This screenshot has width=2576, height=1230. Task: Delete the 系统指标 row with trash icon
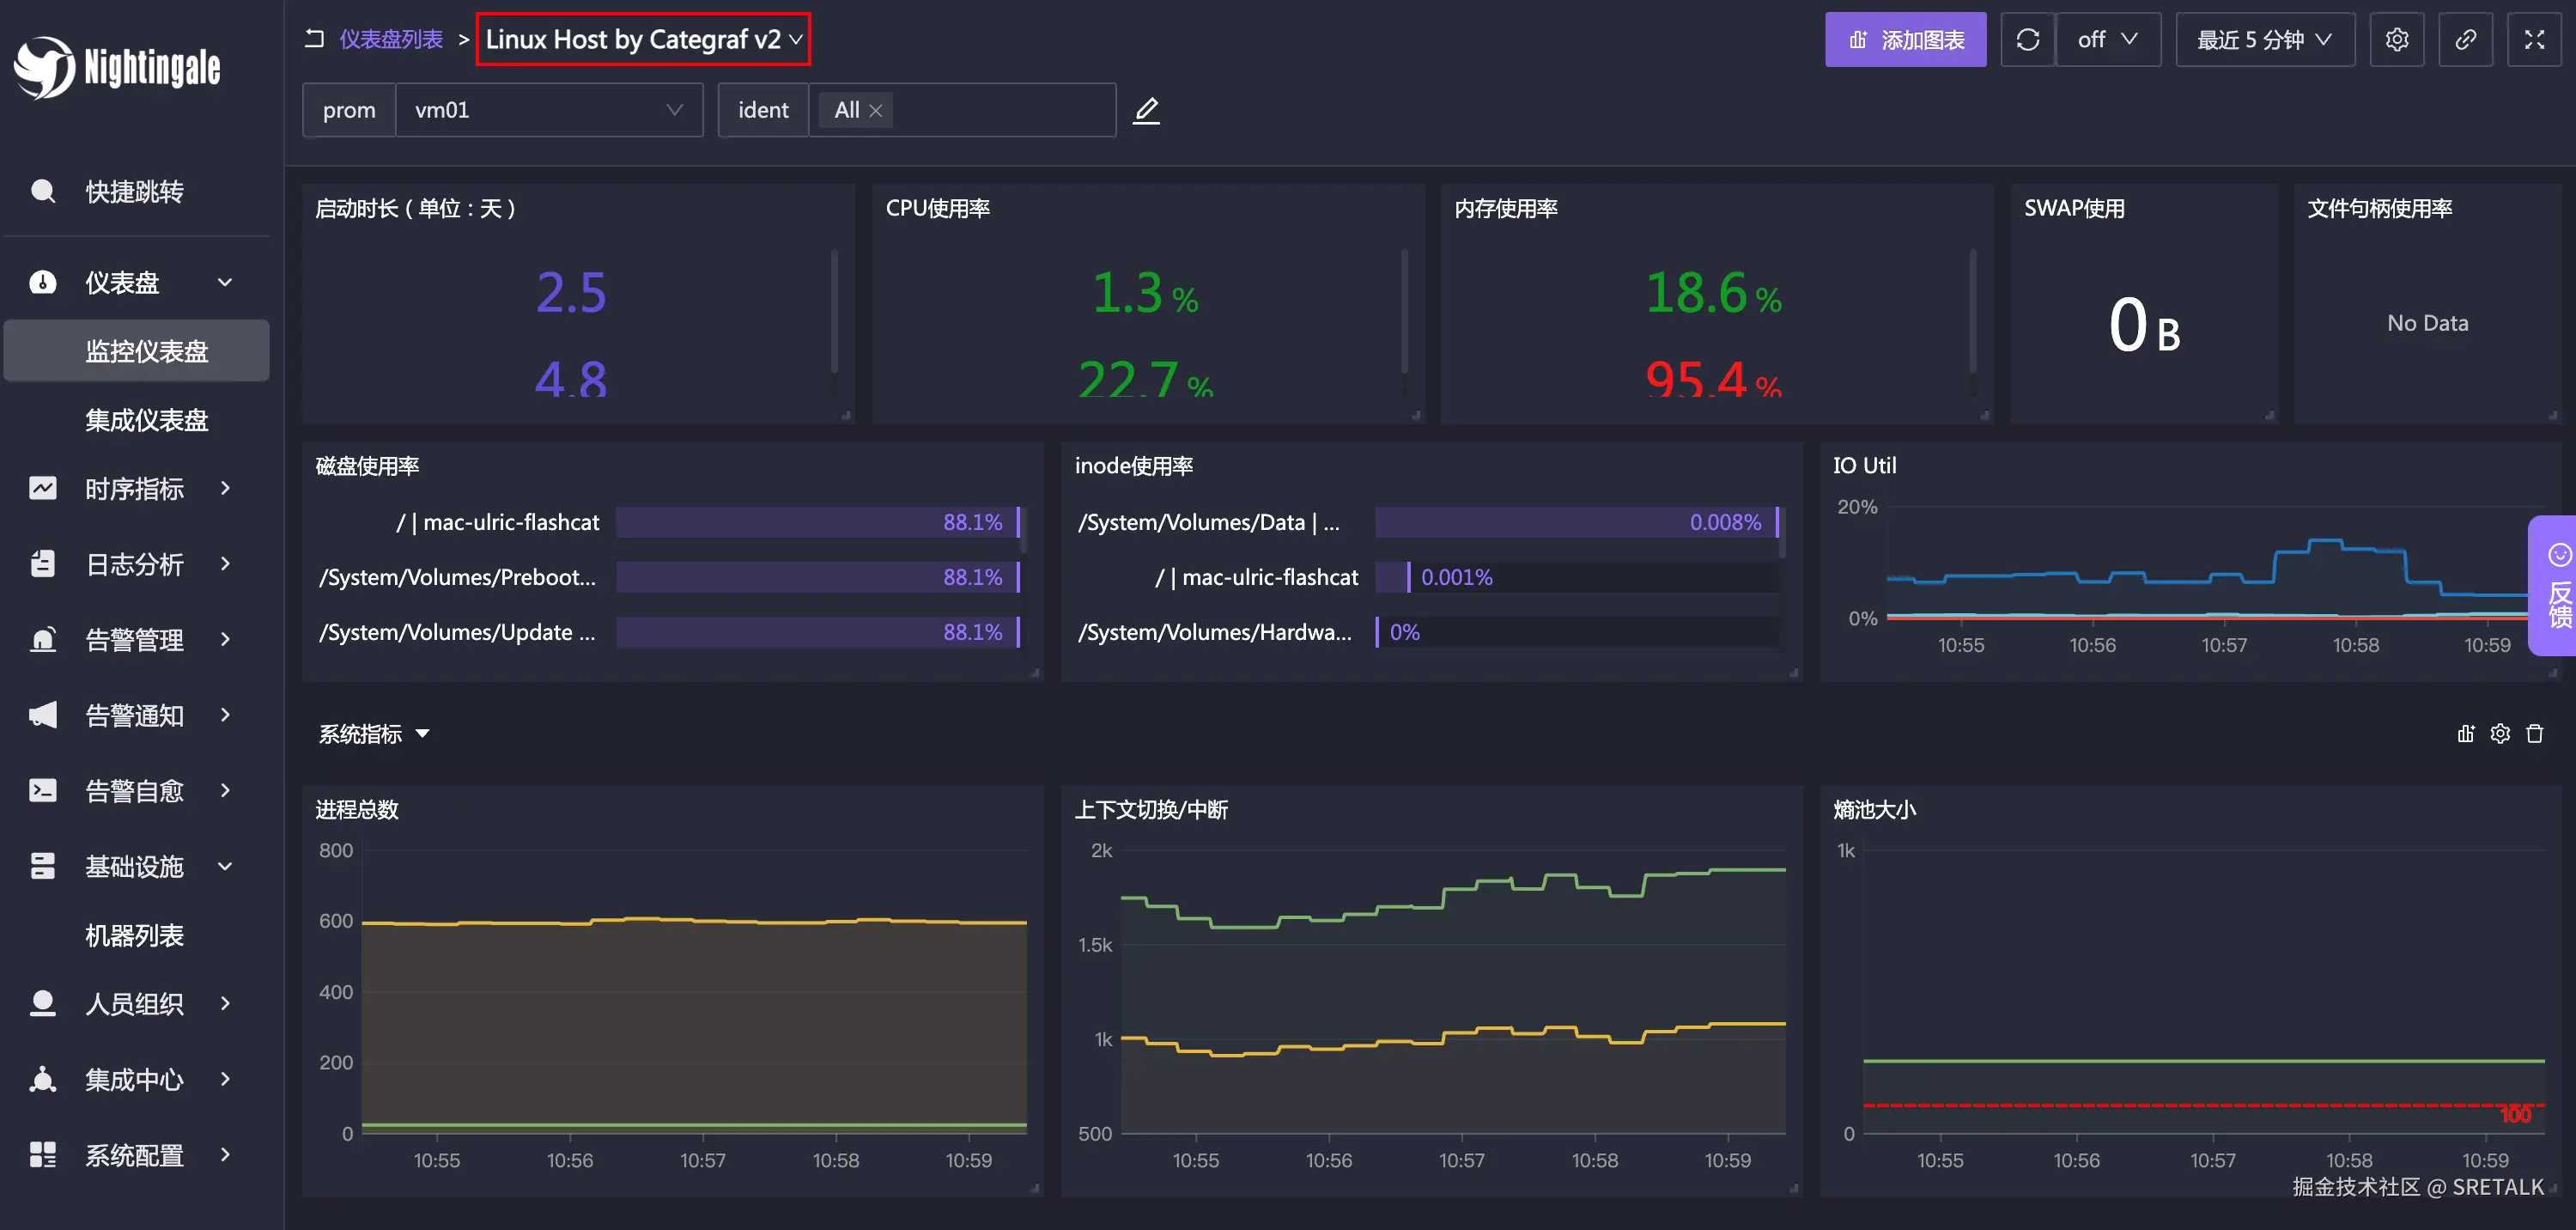coord(2534,734)
